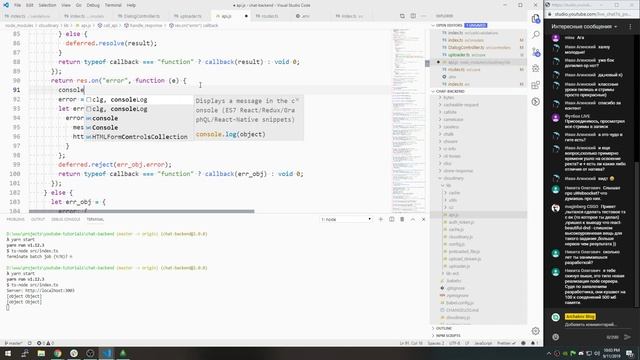
Task: Open Manage gear at bottom of activity bar
Action: tap(536, 331)
